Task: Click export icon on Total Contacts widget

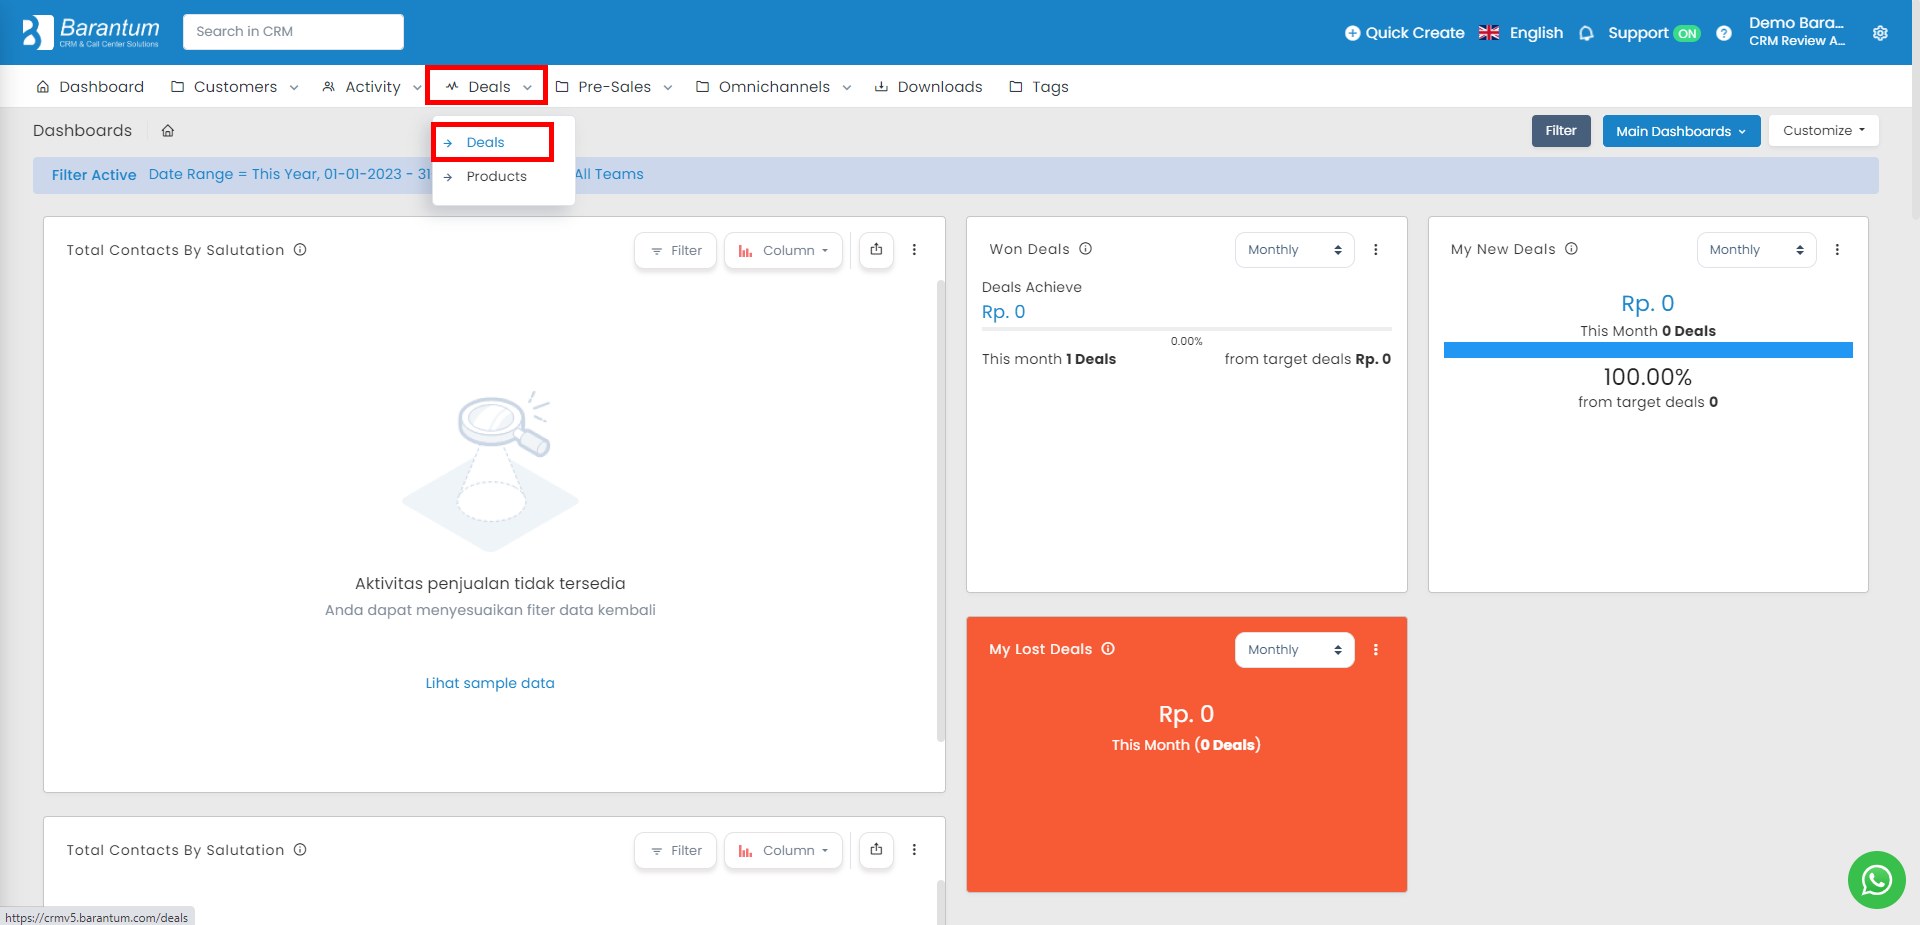Action: pos(876,250)
